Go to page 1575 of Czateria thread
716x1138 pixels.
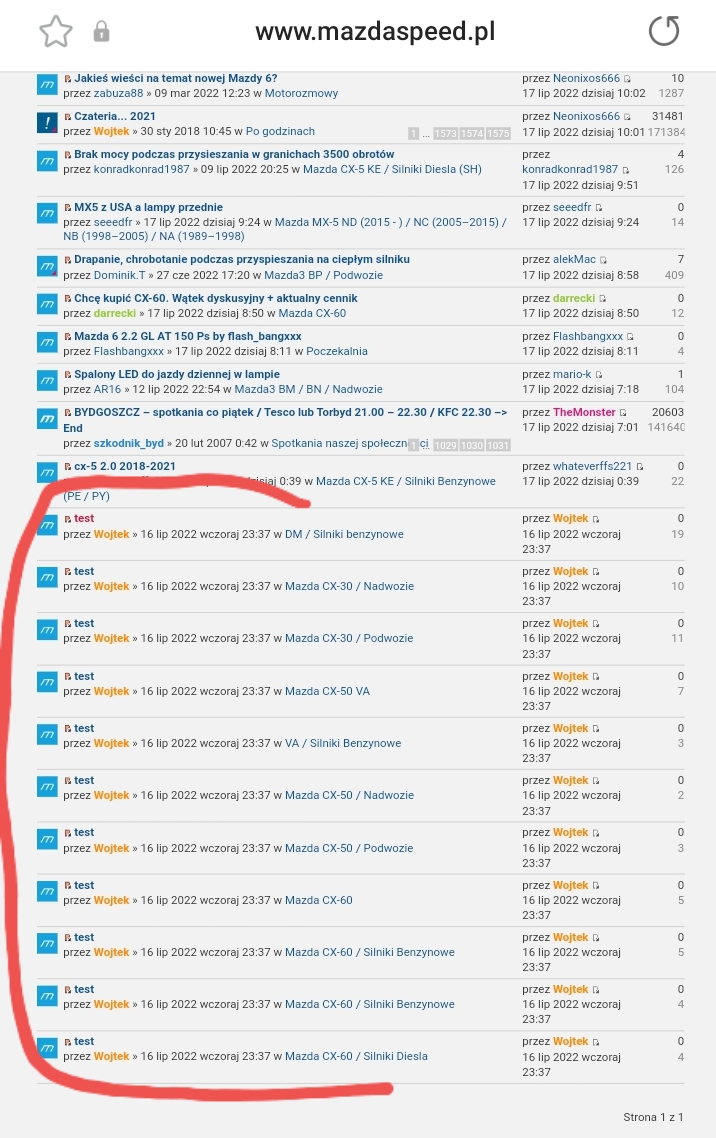click(498, 133)
